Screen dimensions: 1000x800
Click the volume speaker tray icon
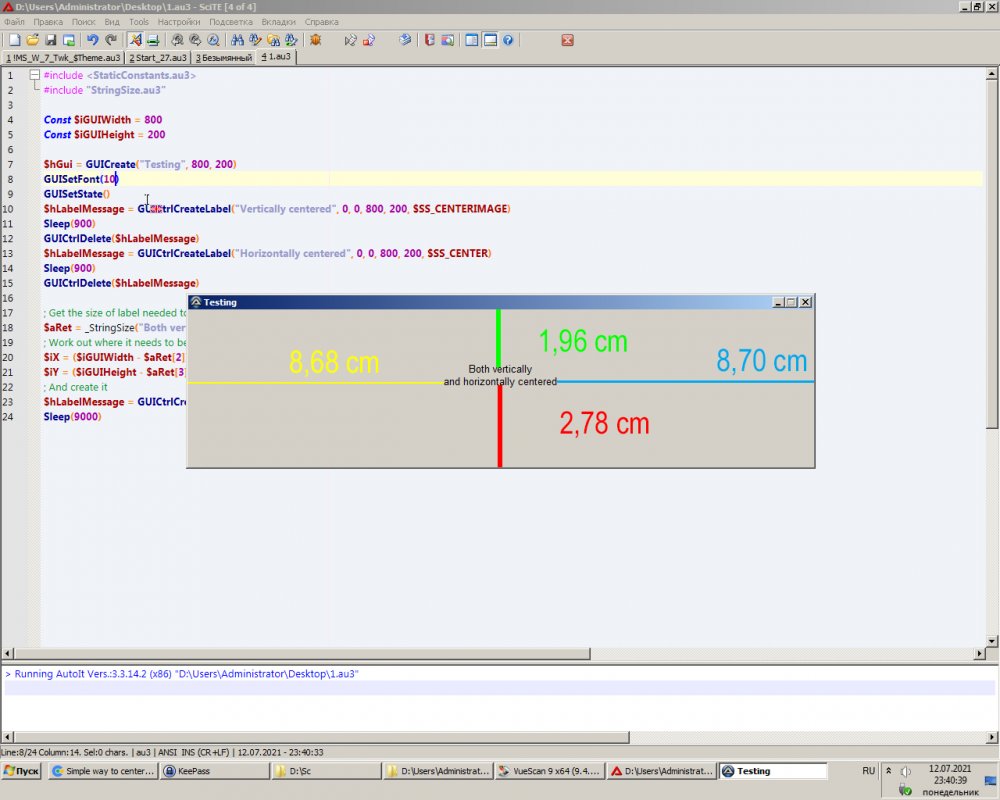(906, 771)
